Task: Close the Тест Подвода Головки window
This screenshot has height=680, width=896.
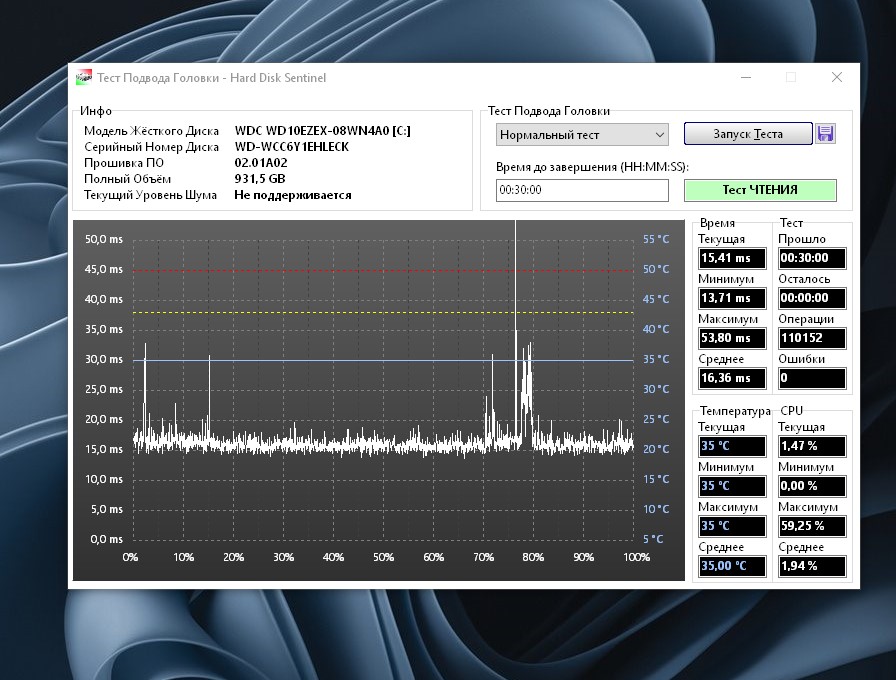Action: pyautogui.click(x=836, y=78)
